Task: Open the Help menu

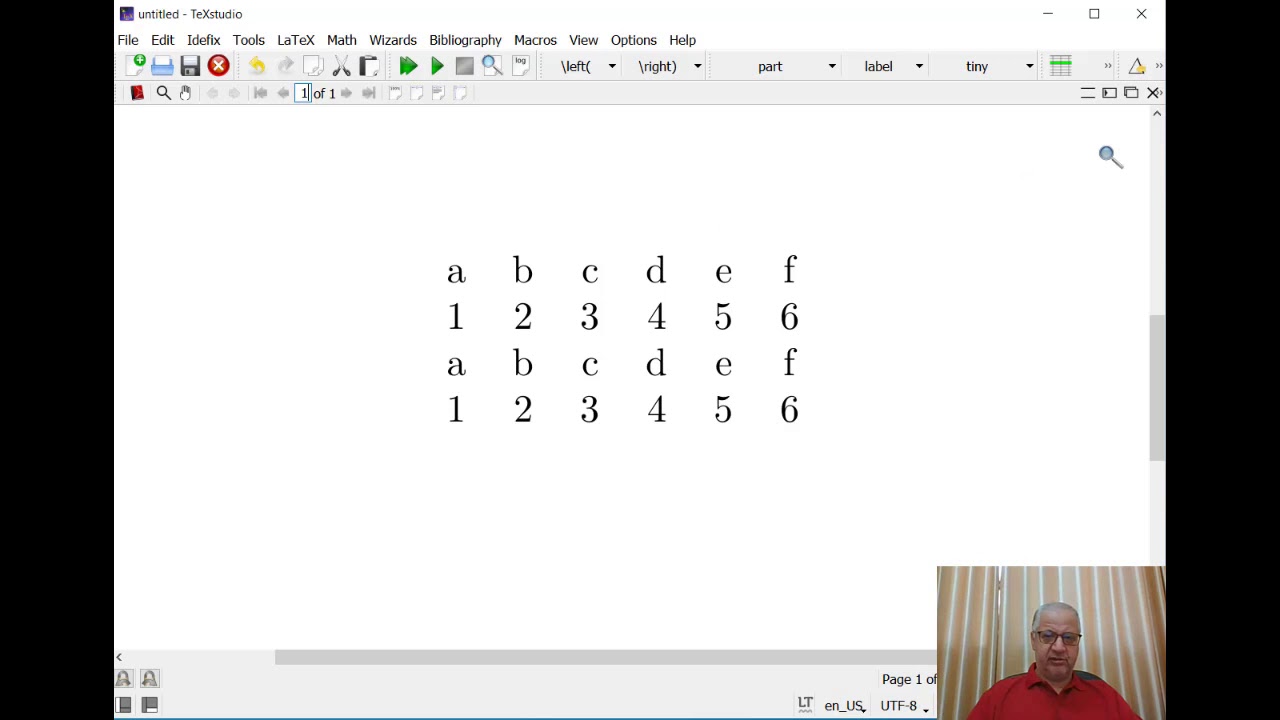Action: (683, 40)
